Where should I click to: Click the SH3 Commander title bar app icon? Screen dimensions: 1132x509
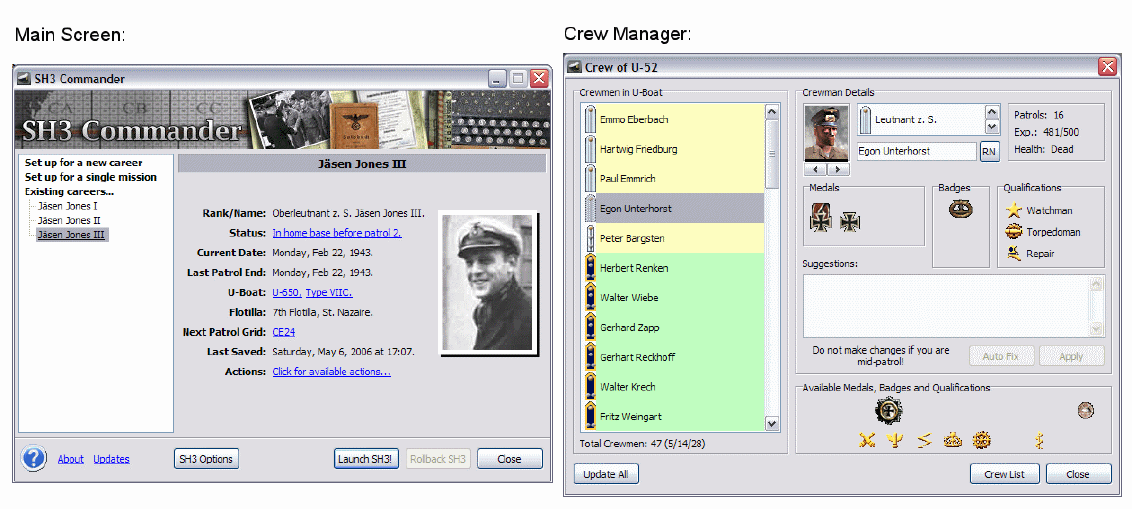click(24, 79)
